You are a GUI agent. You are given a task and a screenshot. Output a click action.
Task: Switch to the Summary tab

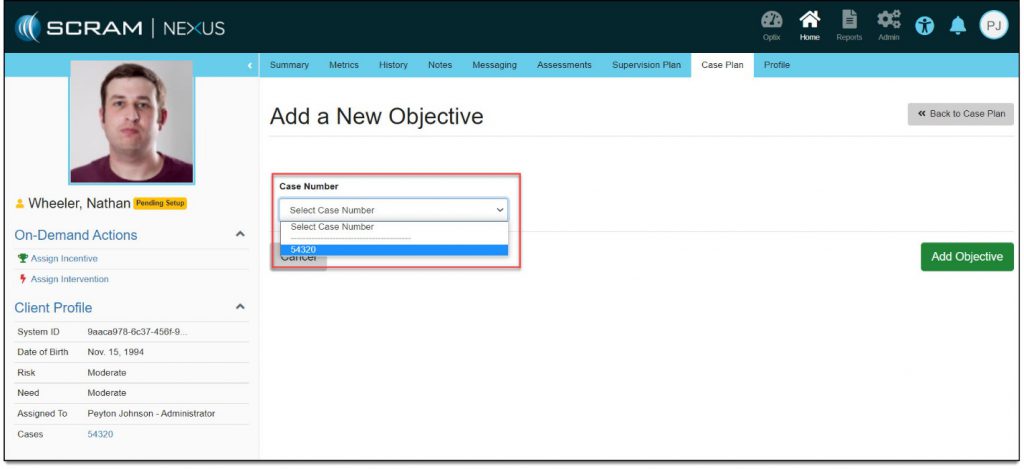(289, 65)
